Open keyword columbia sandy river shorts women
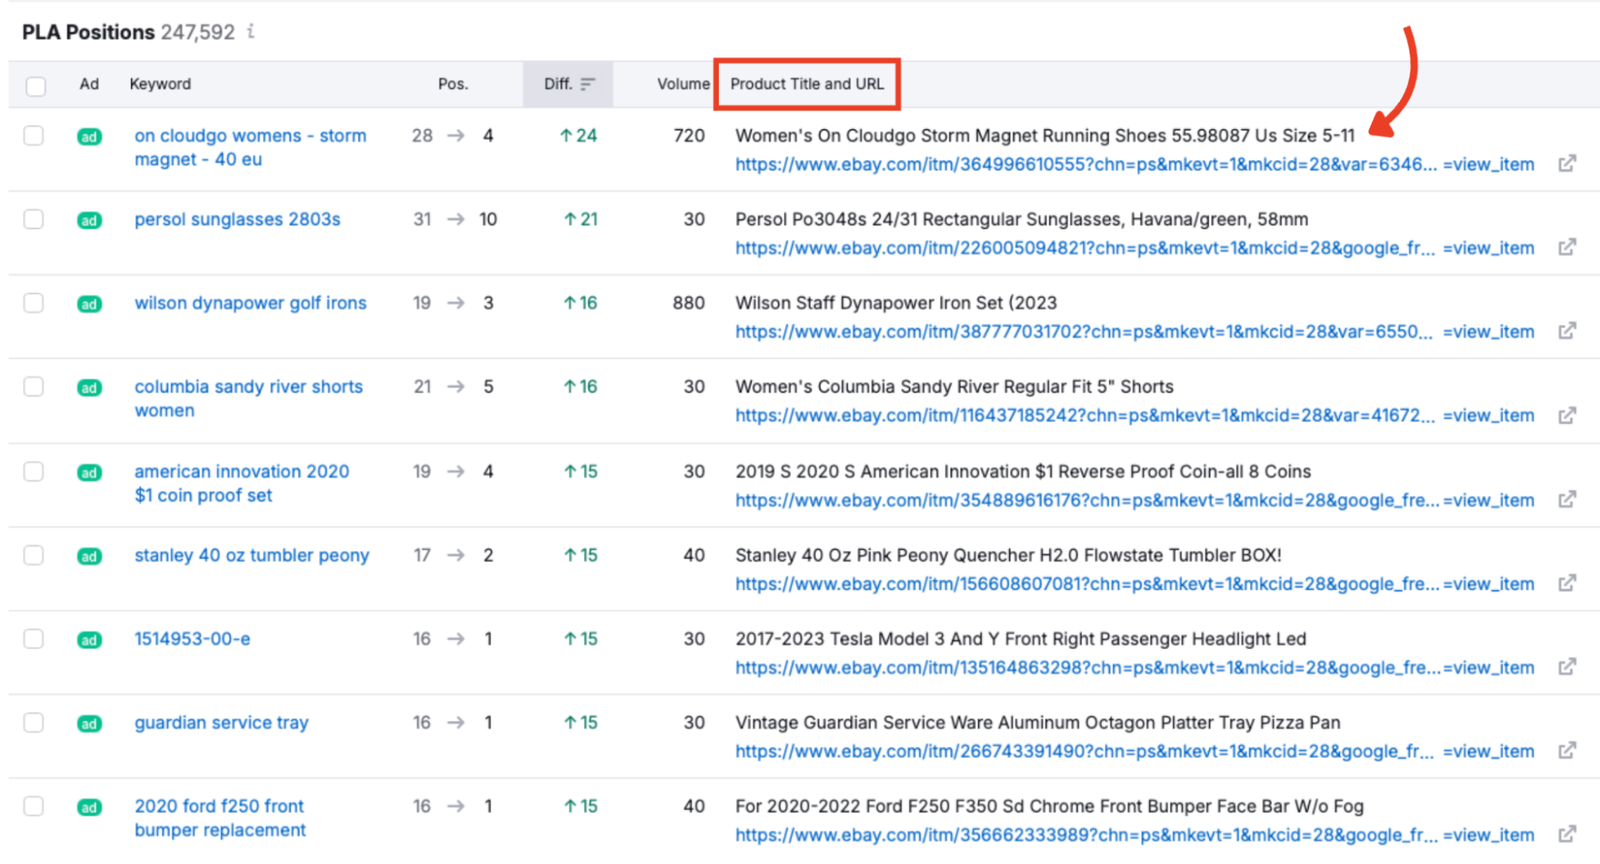The height and width of the screenshot is (864, 1600). (248, 398)
